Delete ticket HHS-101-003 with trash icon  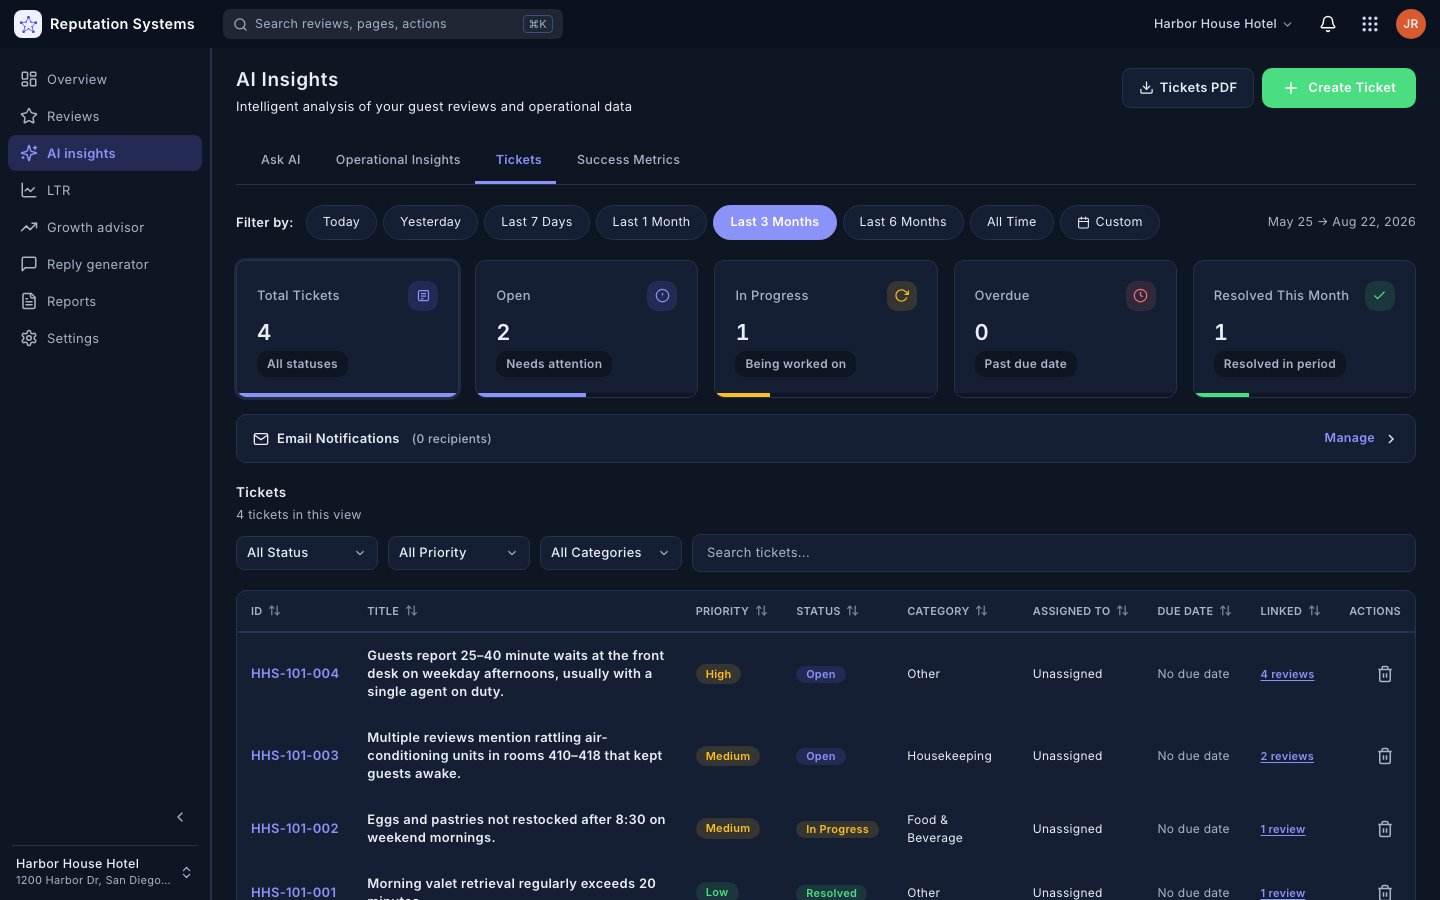[1385, 756]
